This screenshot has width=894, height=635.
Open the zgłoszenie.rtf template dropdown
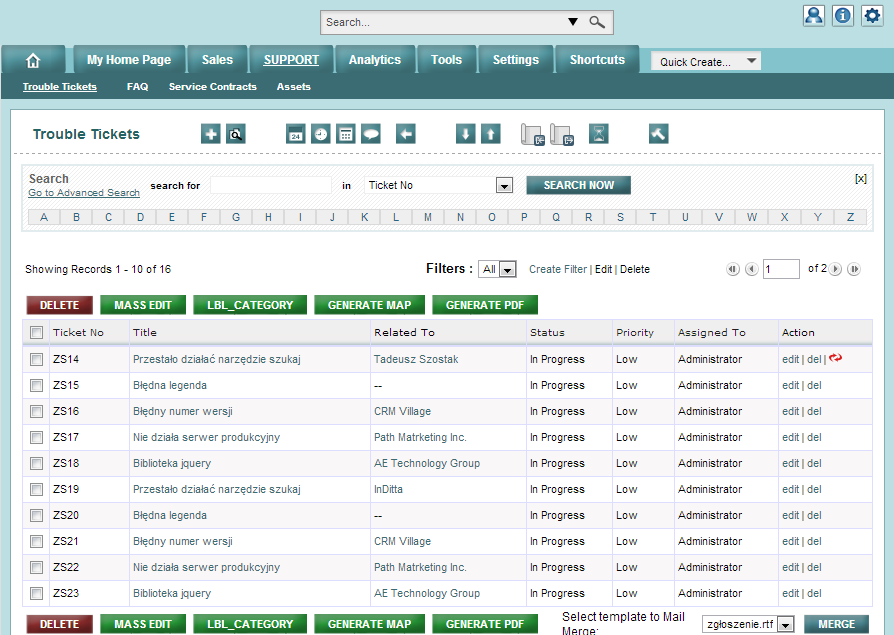pos(747,624)
